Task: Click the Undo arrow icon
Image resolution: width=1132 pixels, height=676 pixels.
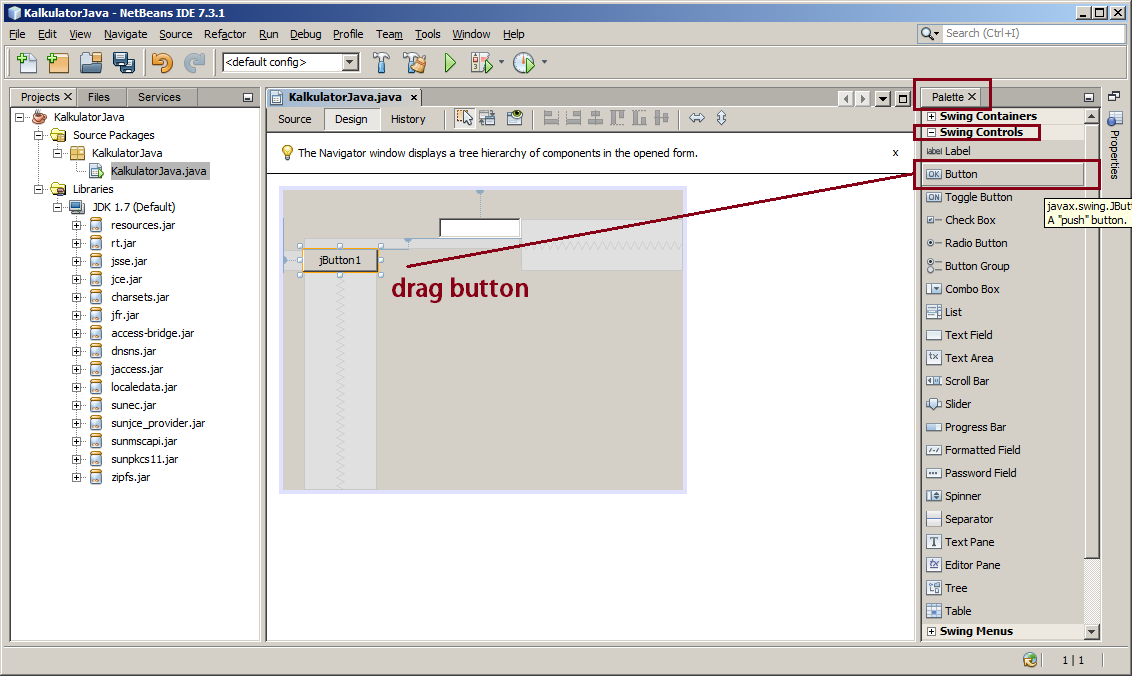Action: (x=162, y=63)
